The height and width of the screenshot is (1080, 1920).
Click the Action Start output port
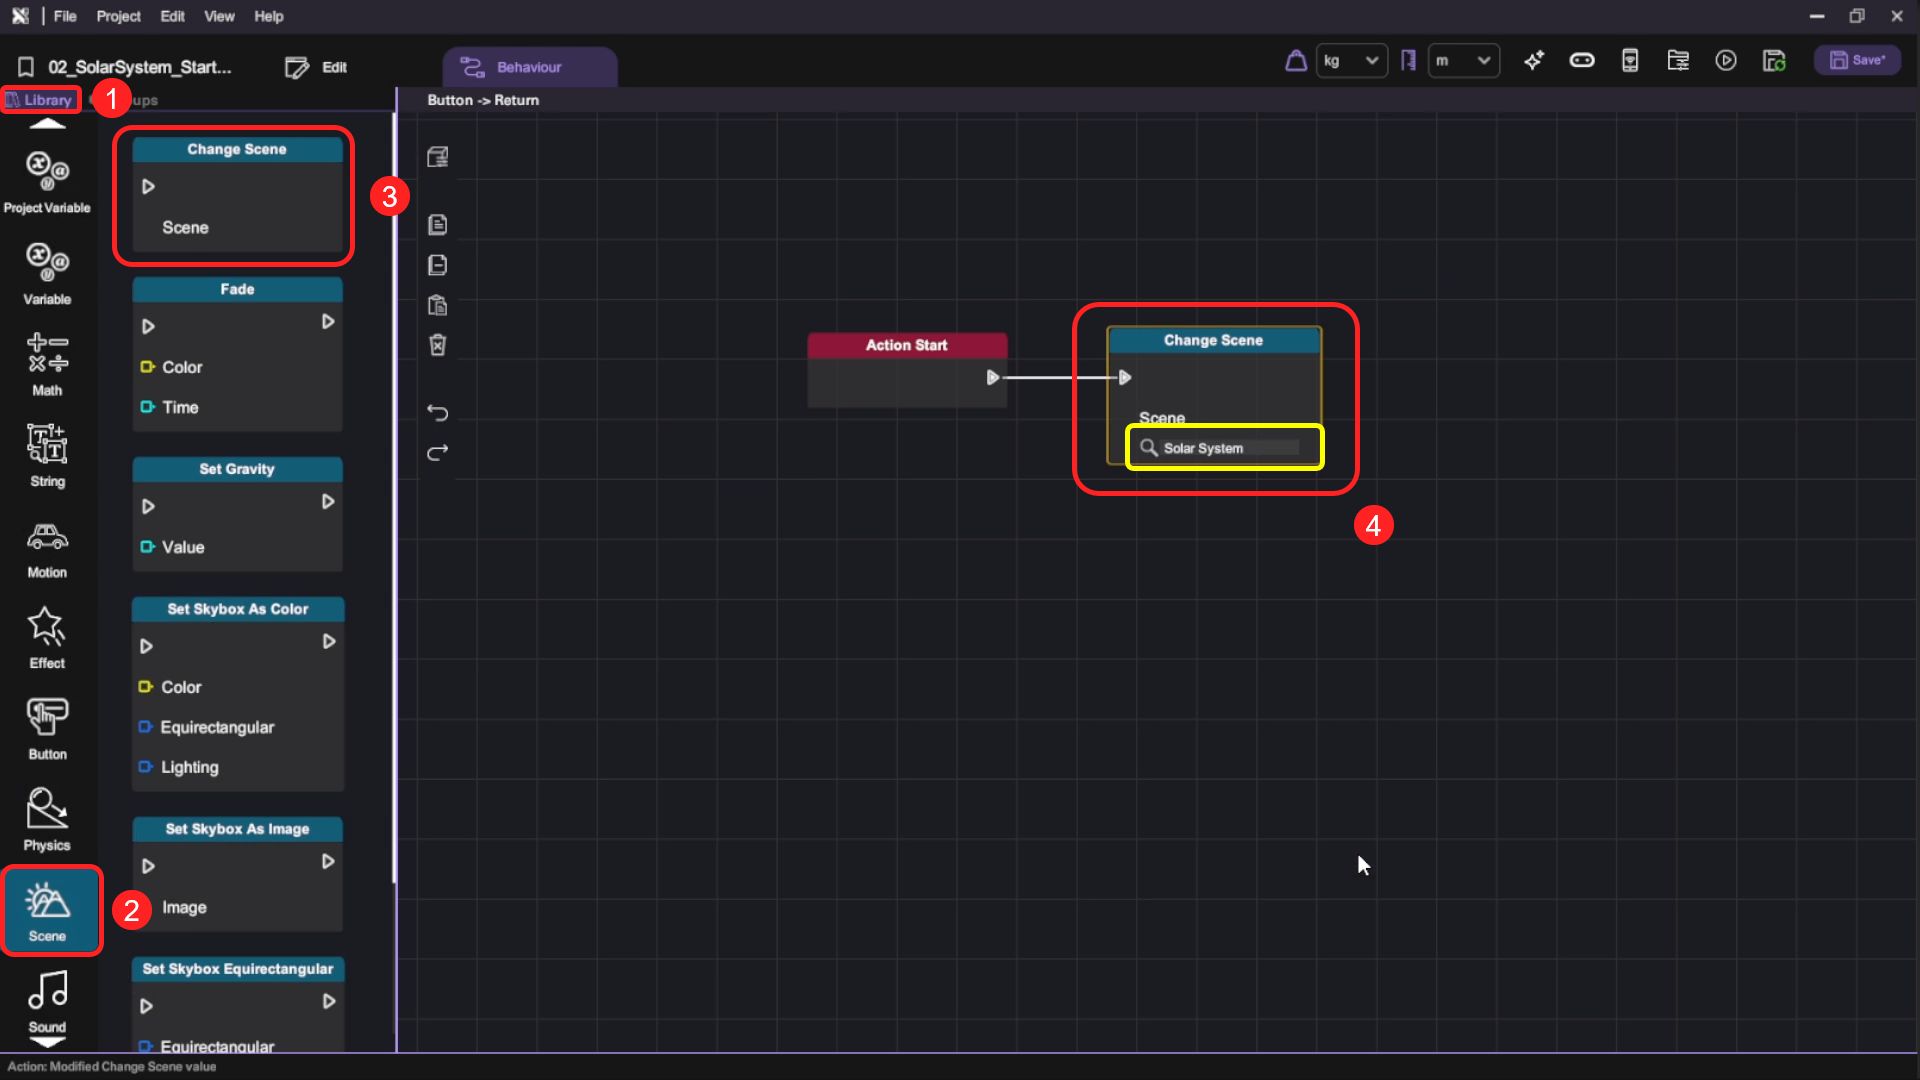tap(992, 377)
